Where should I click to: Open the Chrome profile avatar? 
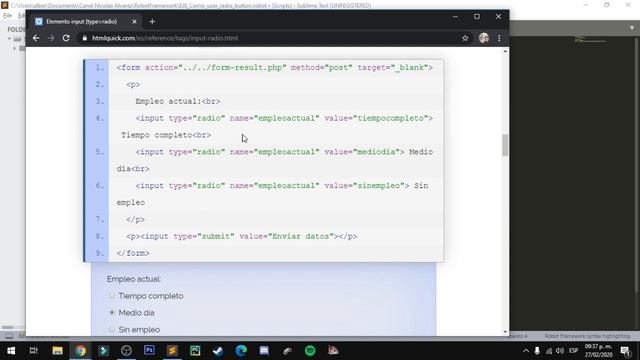click(484, 38)
